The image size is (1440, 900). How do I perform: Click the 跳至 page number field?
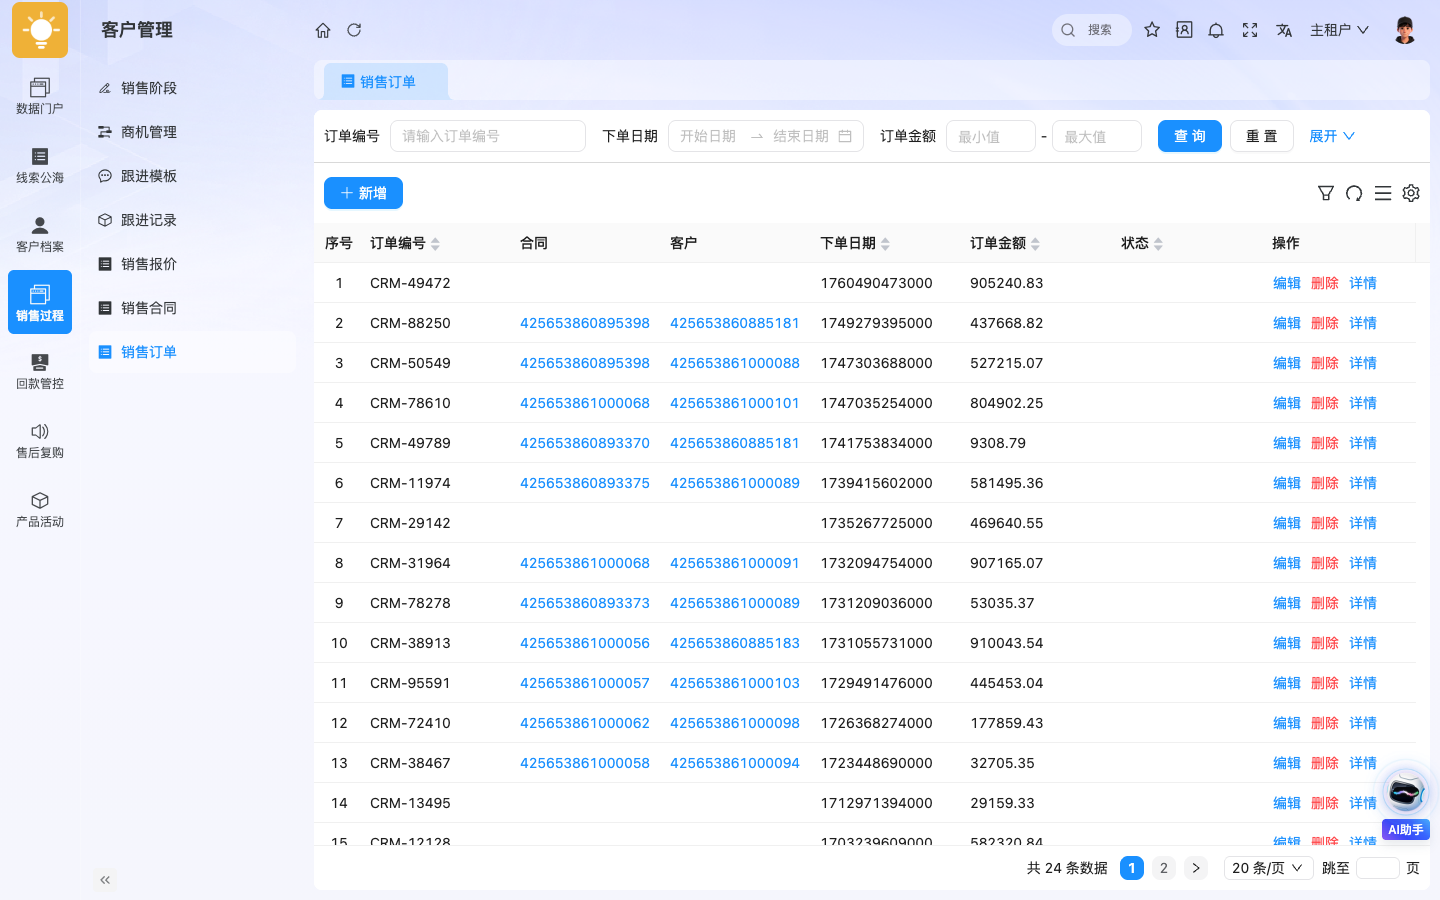coord(1378,868)
